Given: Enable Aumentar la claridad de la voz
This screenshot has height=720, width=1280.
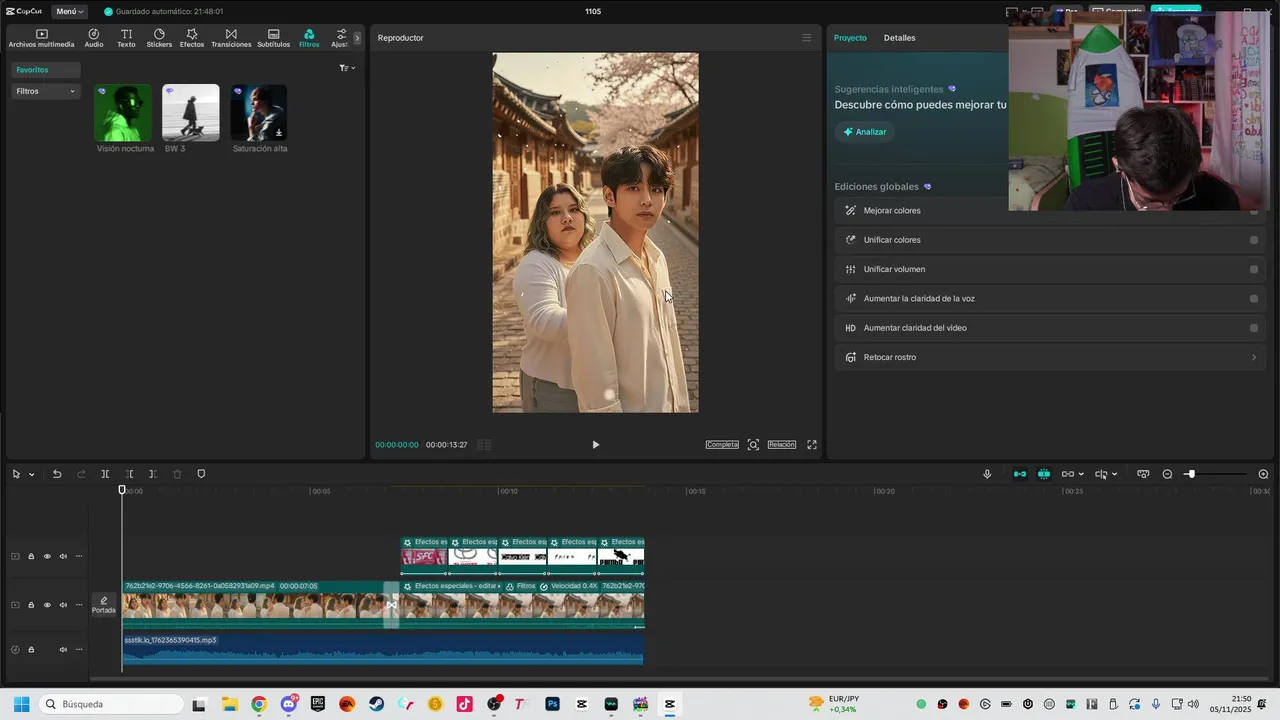Looking at the screenshot, I should click(1254, 299).
